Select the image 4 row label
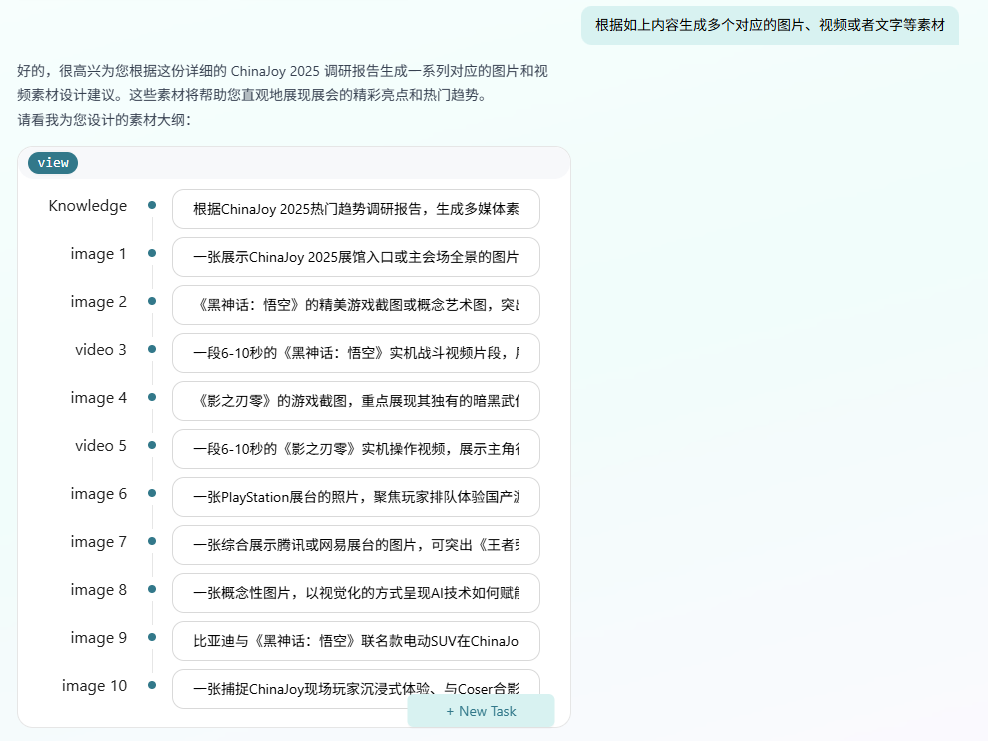The height and width of the screenshot is (741, 988). click(98, 398)
